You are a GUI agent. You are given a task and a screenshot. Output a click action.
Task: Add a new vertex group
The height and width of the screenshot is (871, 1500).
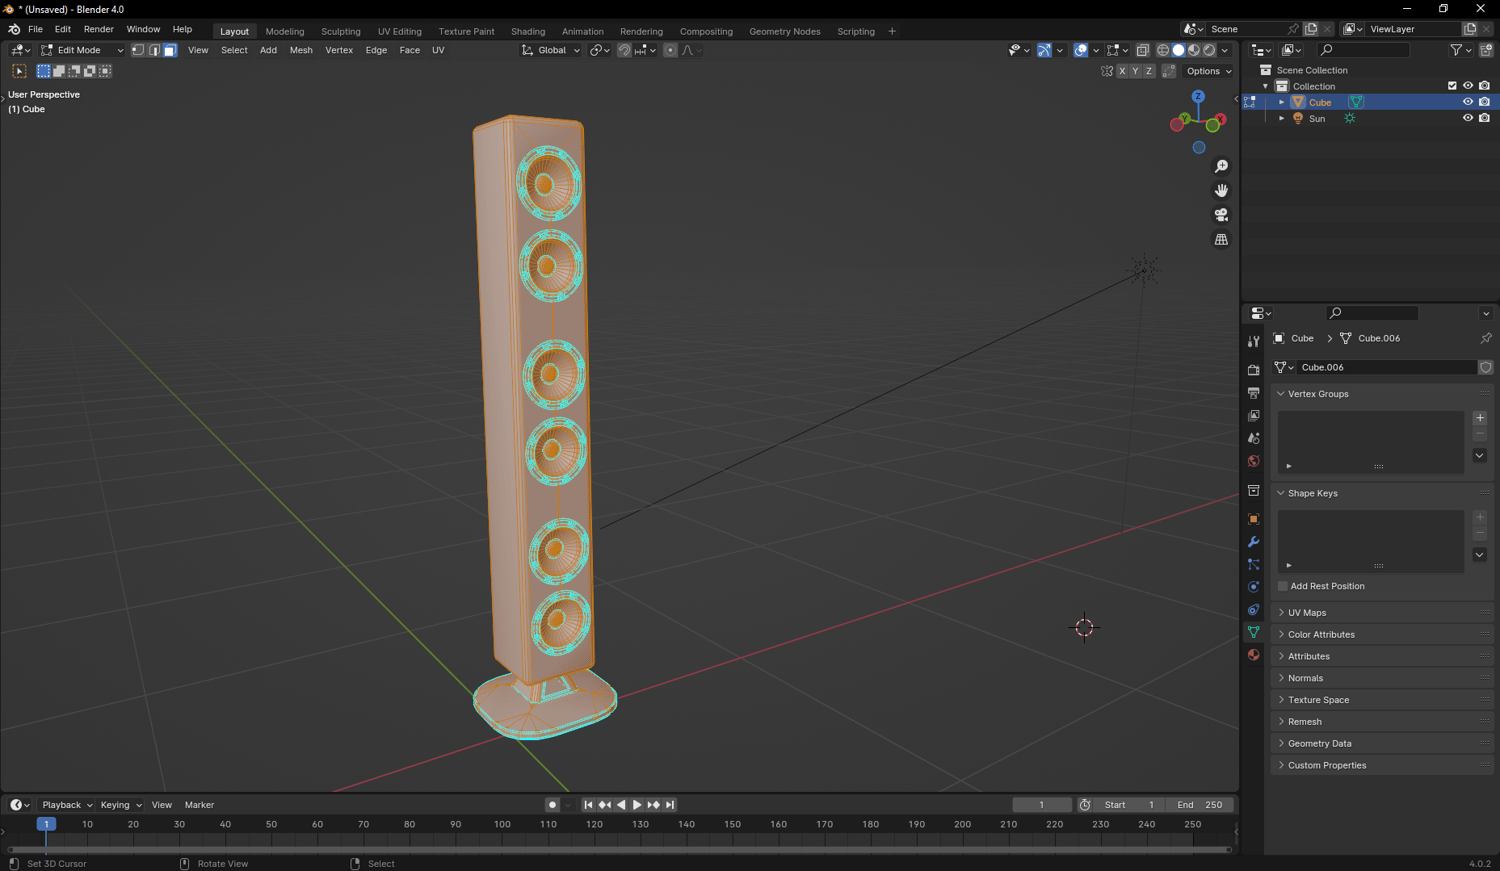pyautogui.click(x=1480, y=418)
